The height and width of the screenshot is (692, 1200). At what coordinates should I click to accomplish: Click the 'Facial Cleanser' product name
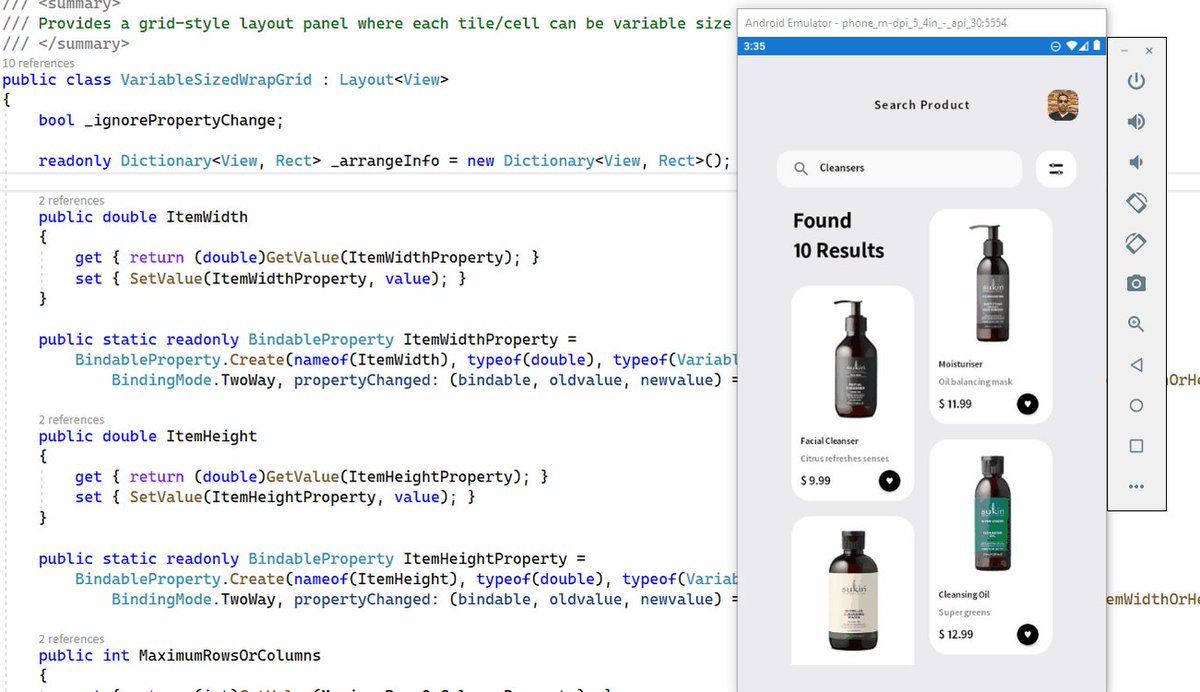click(x=829, y=441)
